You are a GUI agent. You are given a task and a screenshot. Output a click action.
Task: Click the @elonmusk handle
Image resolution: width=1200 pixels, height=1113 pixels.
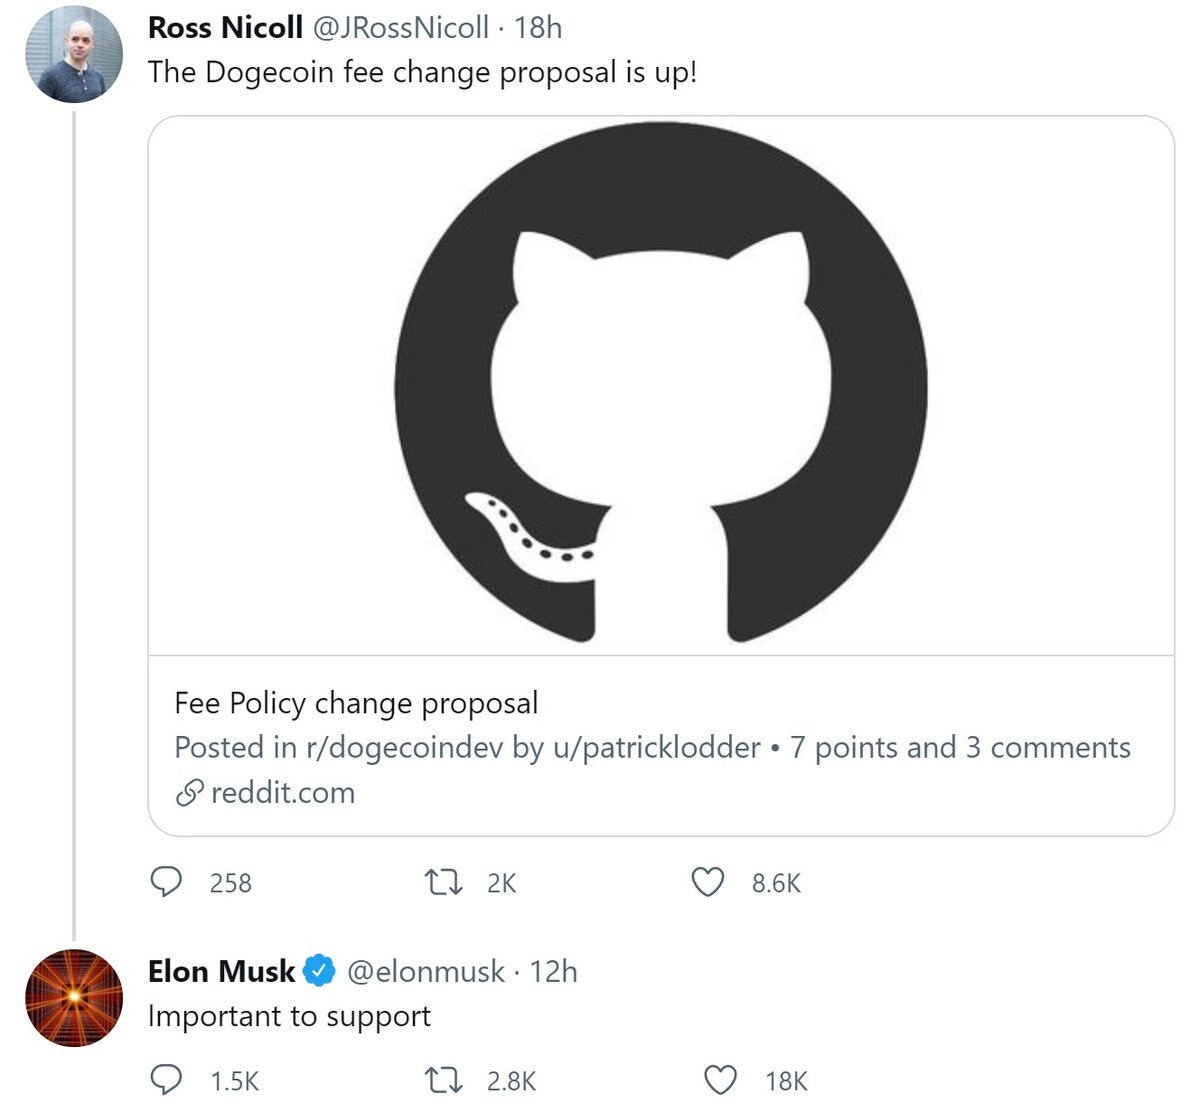[425, 970]
